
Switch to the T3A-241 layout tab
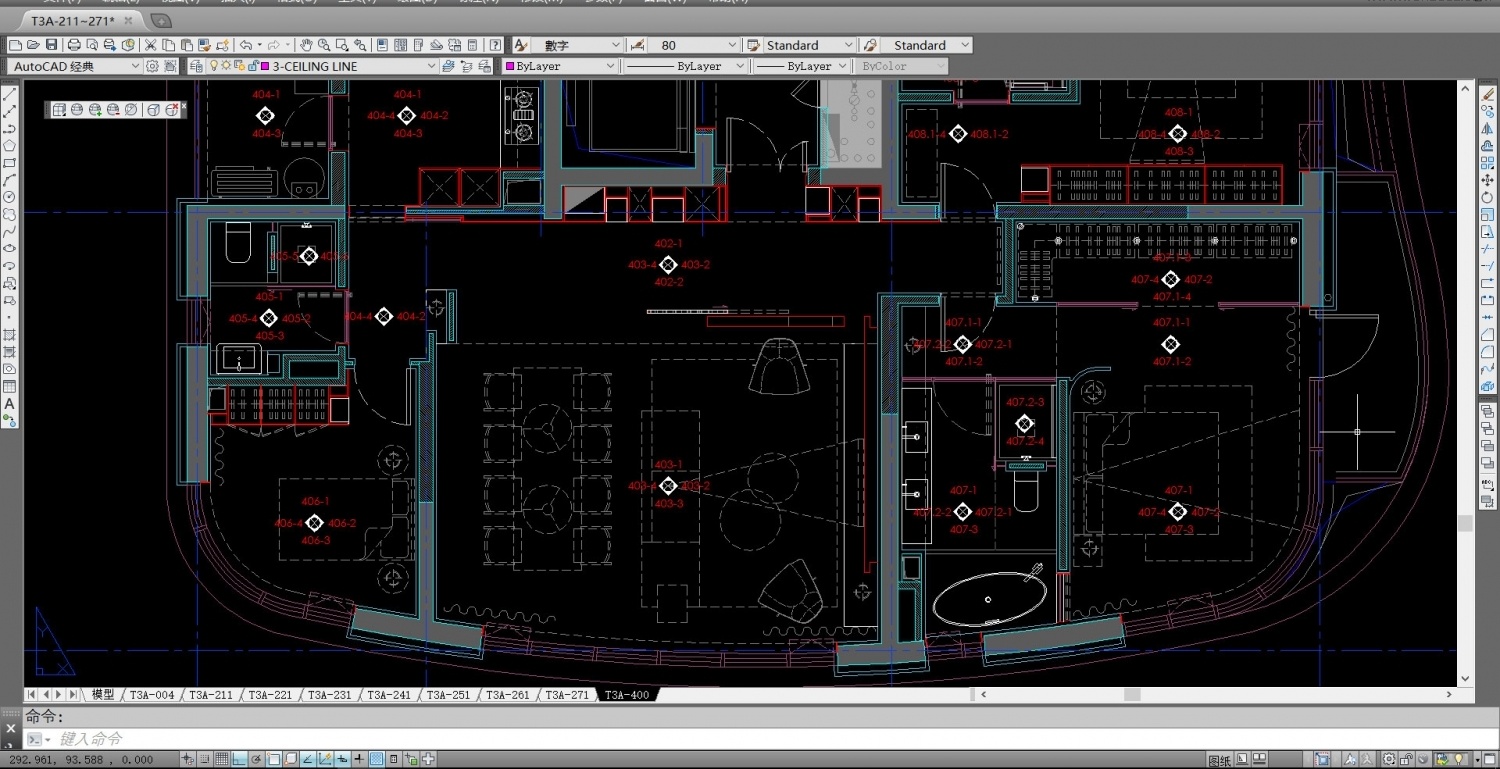(388, 694)
